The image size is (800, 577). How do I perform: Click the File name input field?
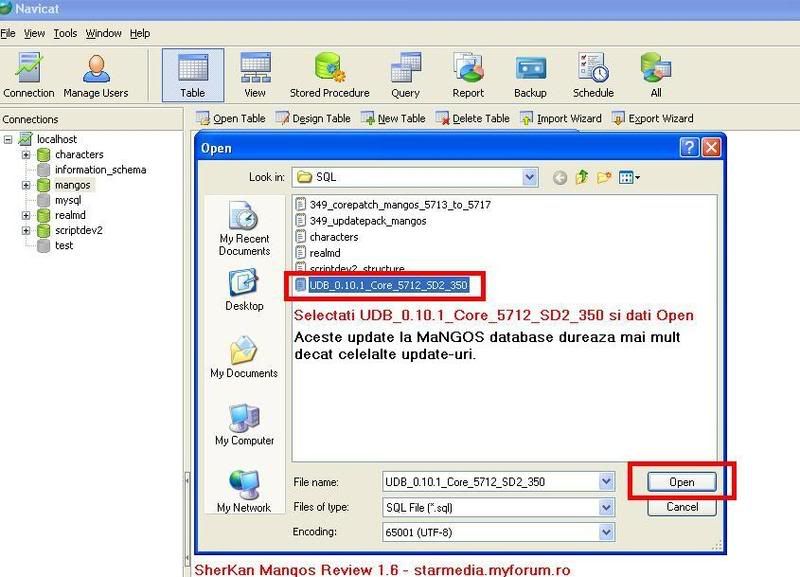point(490,482)
